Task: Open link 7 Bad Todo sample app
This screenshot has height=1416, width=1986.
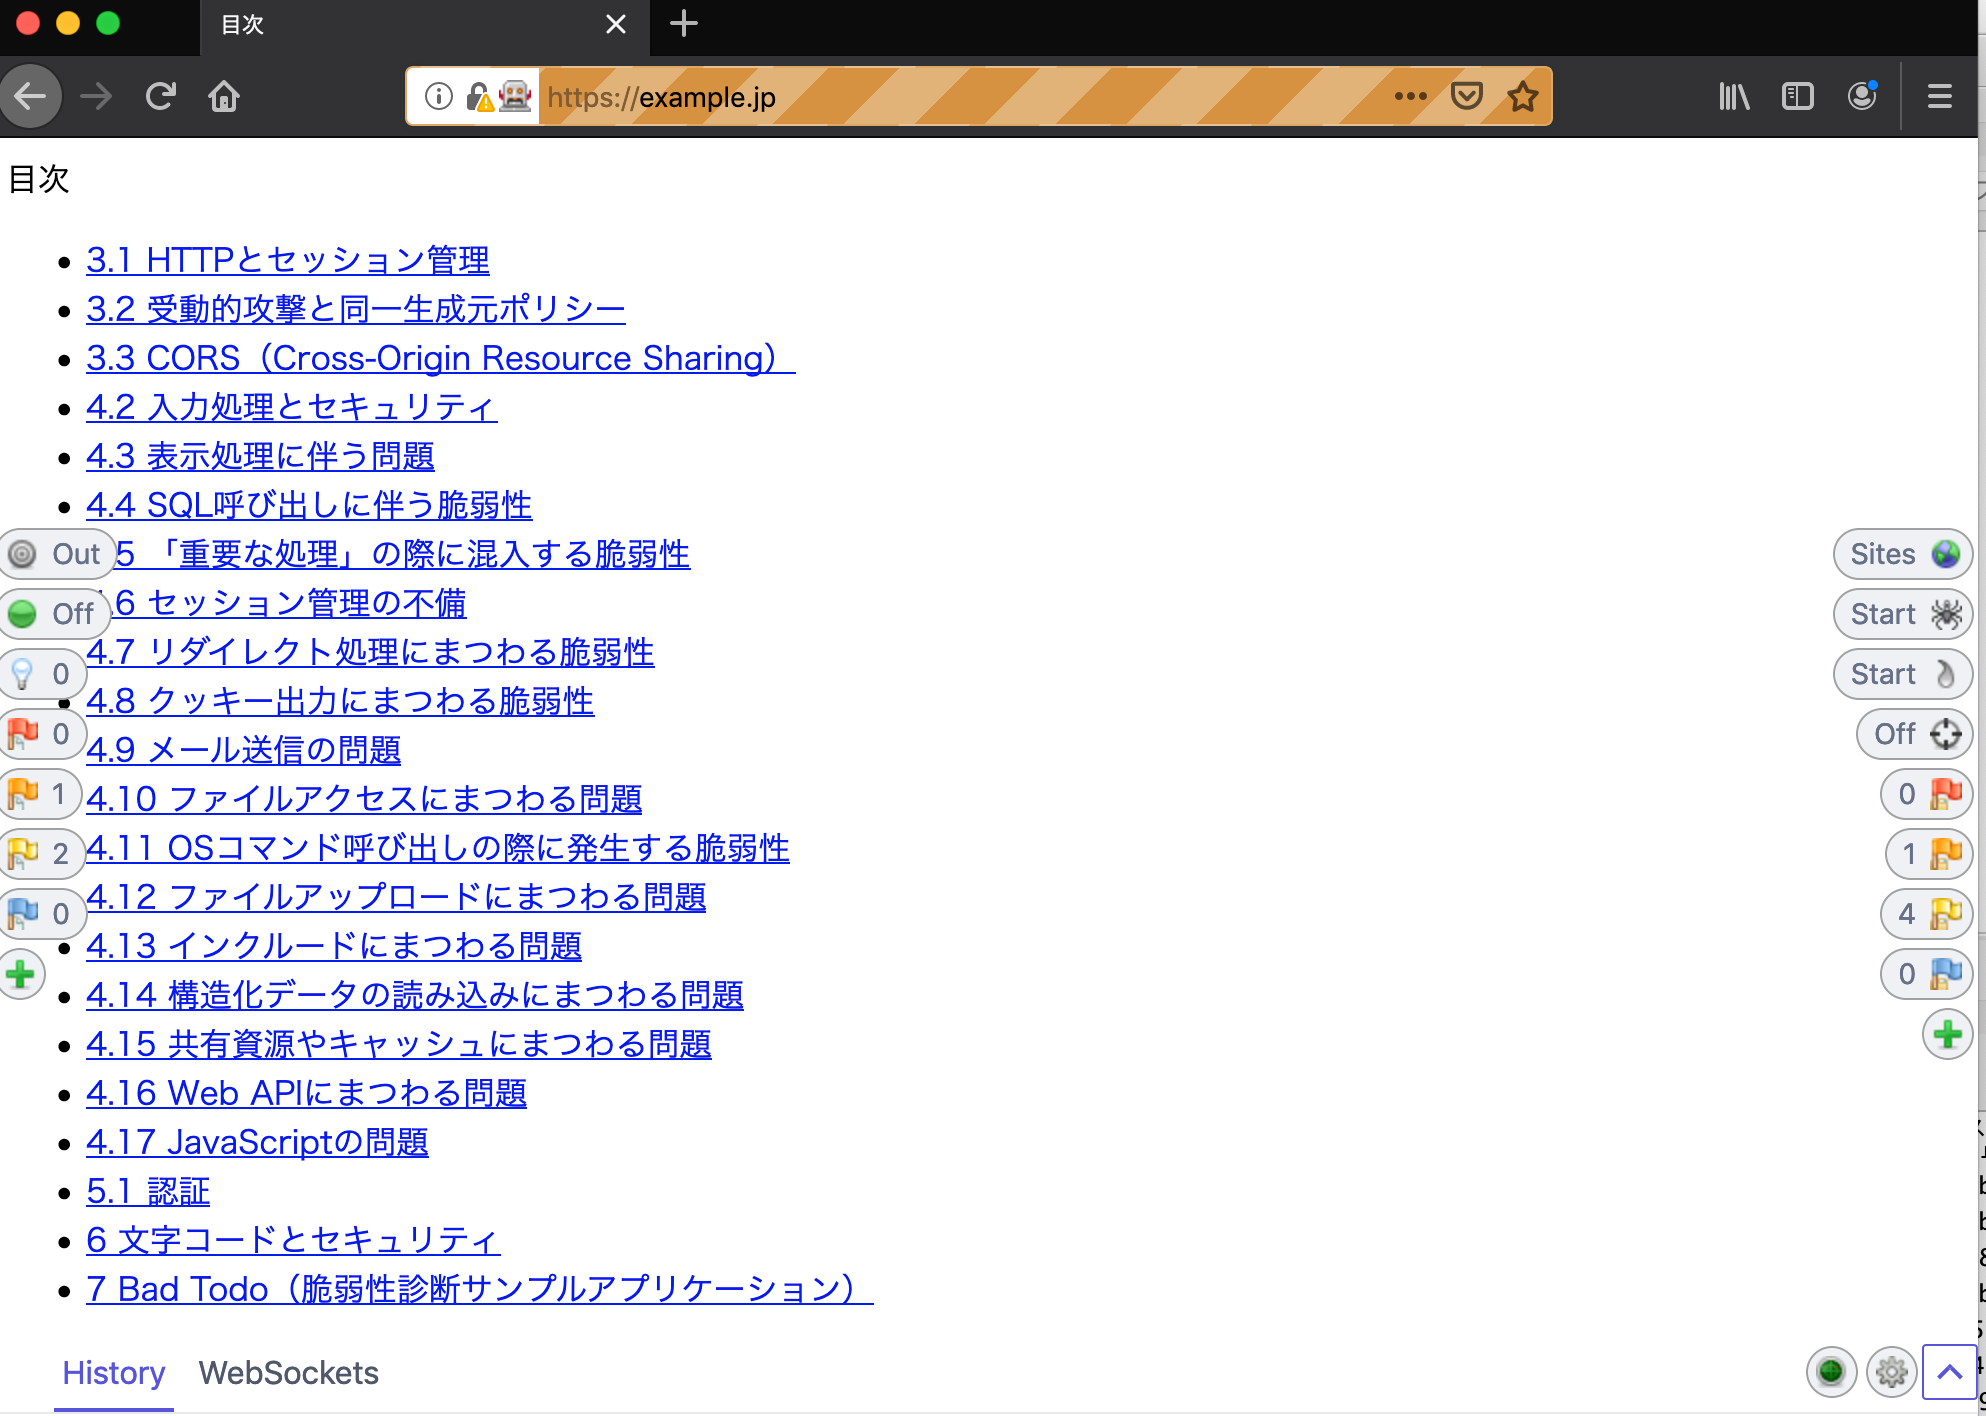Action: point(478,1289)
